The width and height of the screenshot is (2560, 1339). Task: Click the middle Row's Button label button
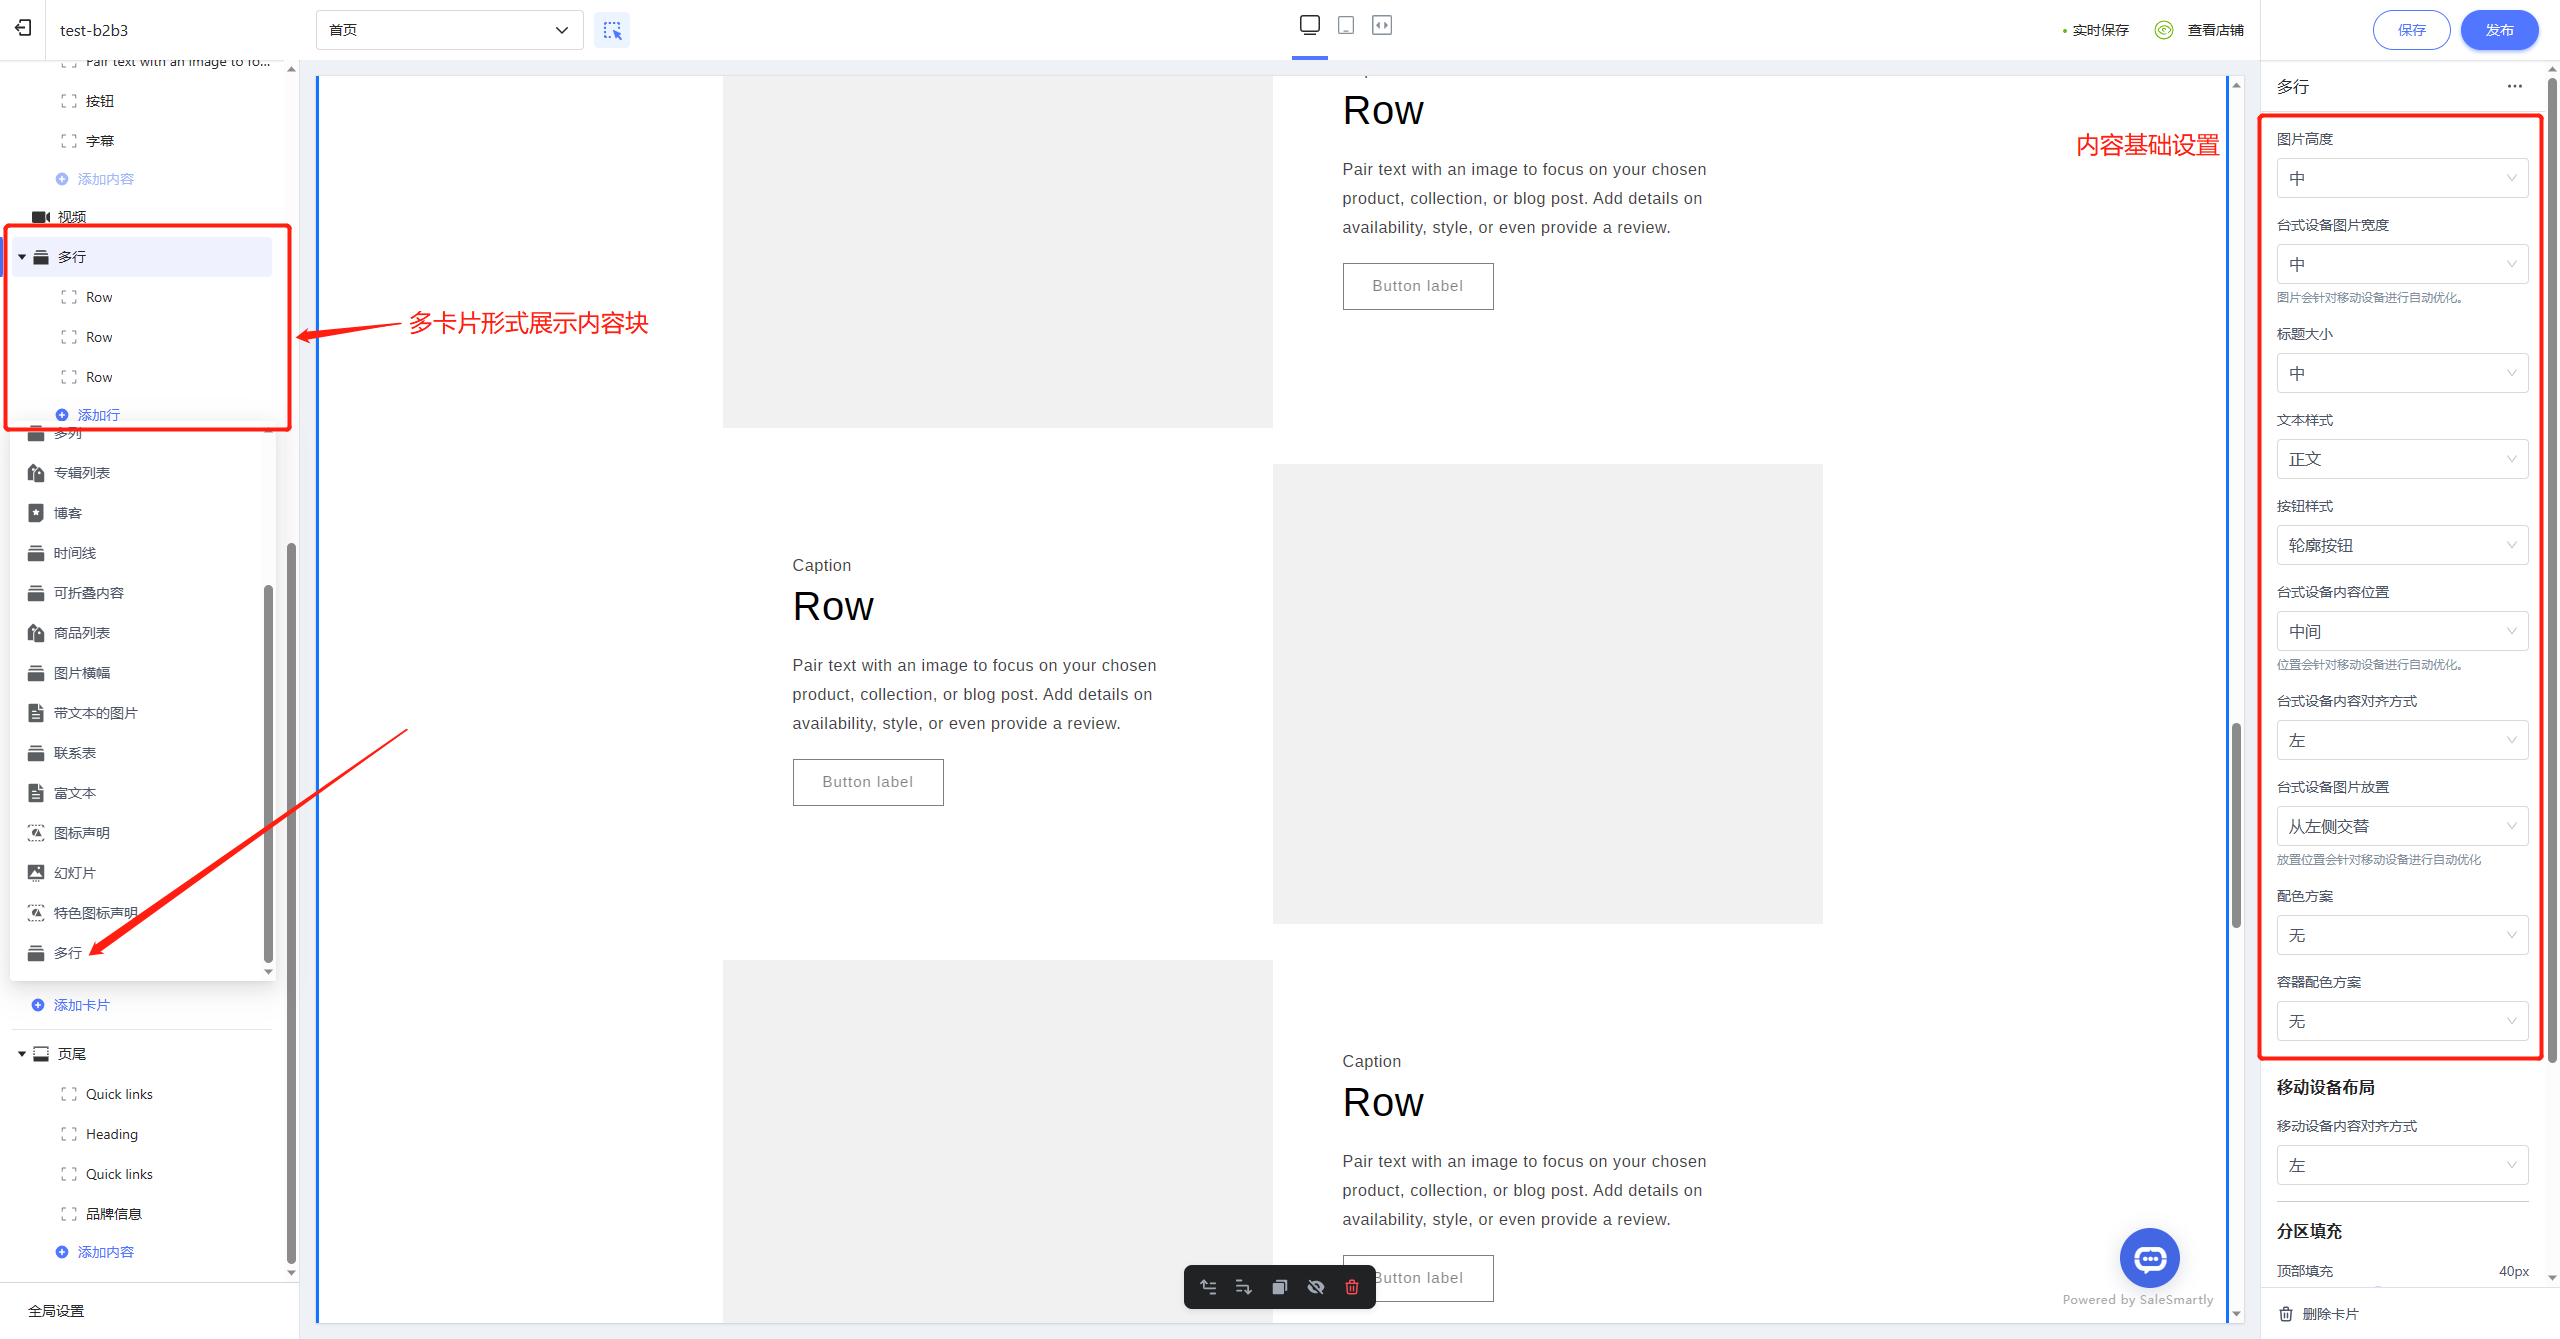[x=868, y=782]
